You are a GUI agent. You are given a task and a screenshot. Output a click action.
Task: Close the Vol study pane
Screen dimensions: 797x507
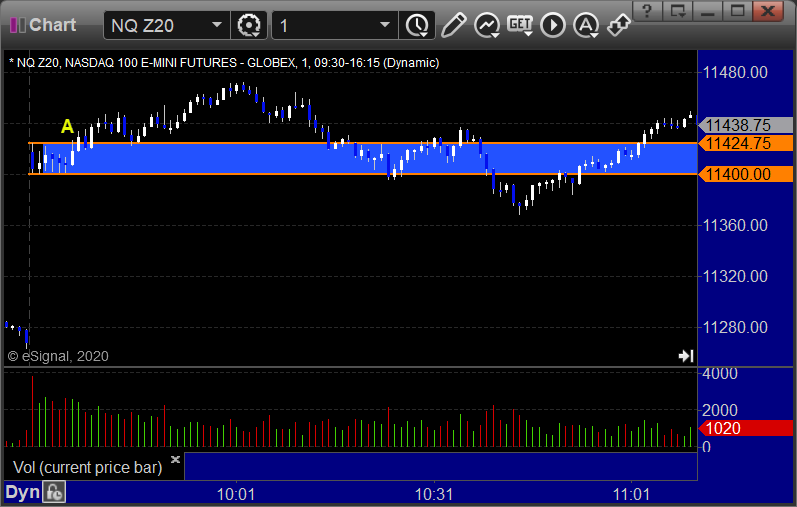coord(175,460)
